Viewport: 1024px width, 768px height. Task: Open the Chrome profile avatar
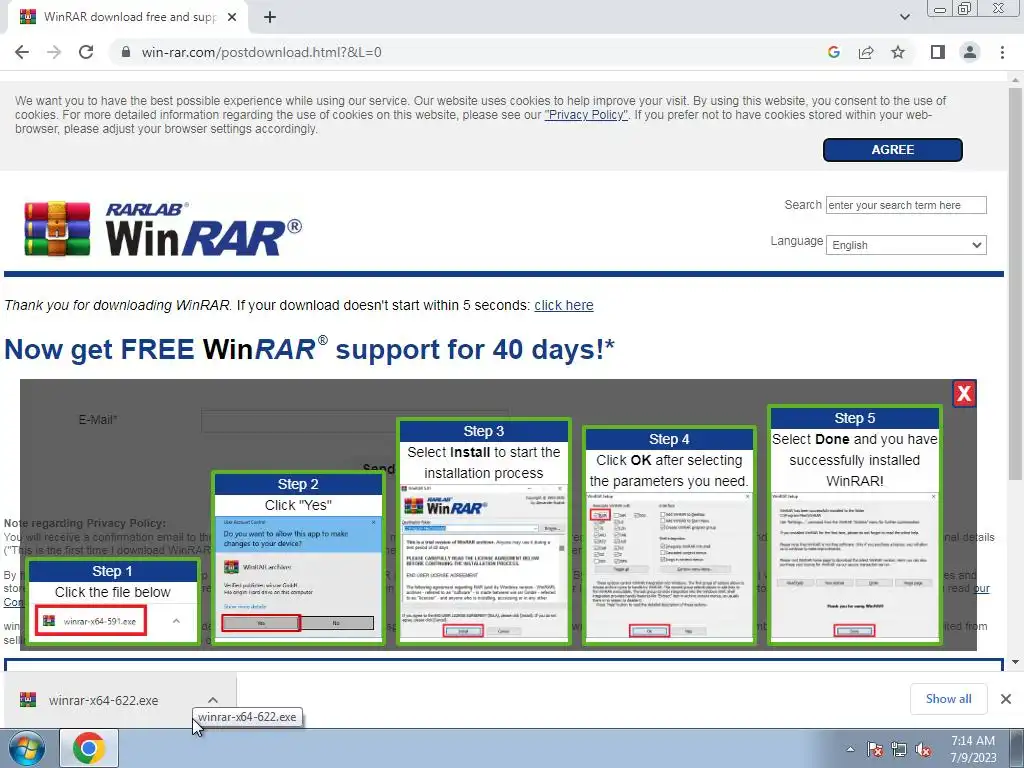pyautogui.click(x=970, y=52)
